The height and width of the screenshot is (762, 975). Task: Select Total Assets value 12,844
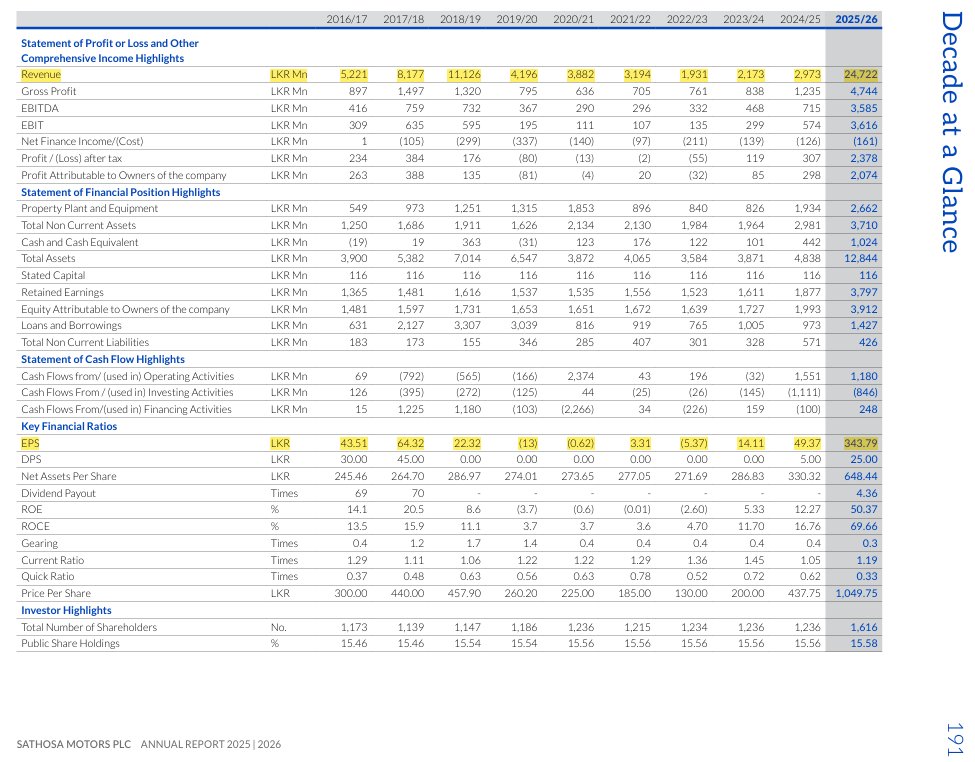pos(861,258)
